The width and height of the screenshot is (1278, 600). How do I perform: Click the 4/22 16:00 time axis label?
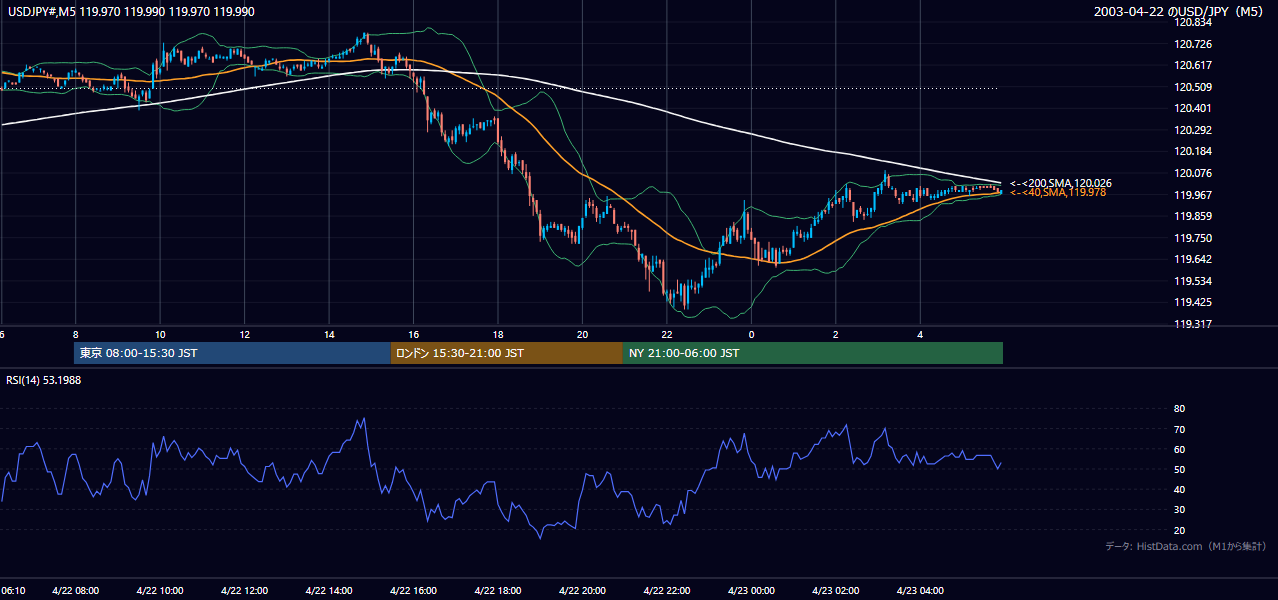coord(413,591)
